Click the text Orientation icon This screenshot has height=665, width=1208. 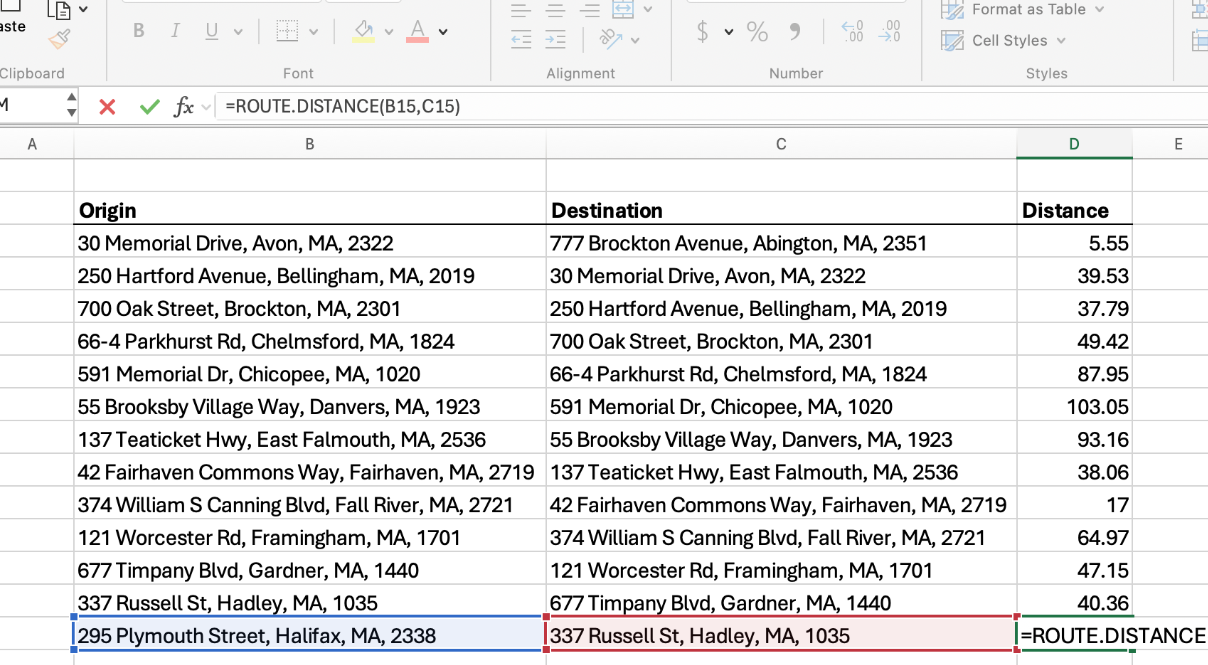[610, 39]
